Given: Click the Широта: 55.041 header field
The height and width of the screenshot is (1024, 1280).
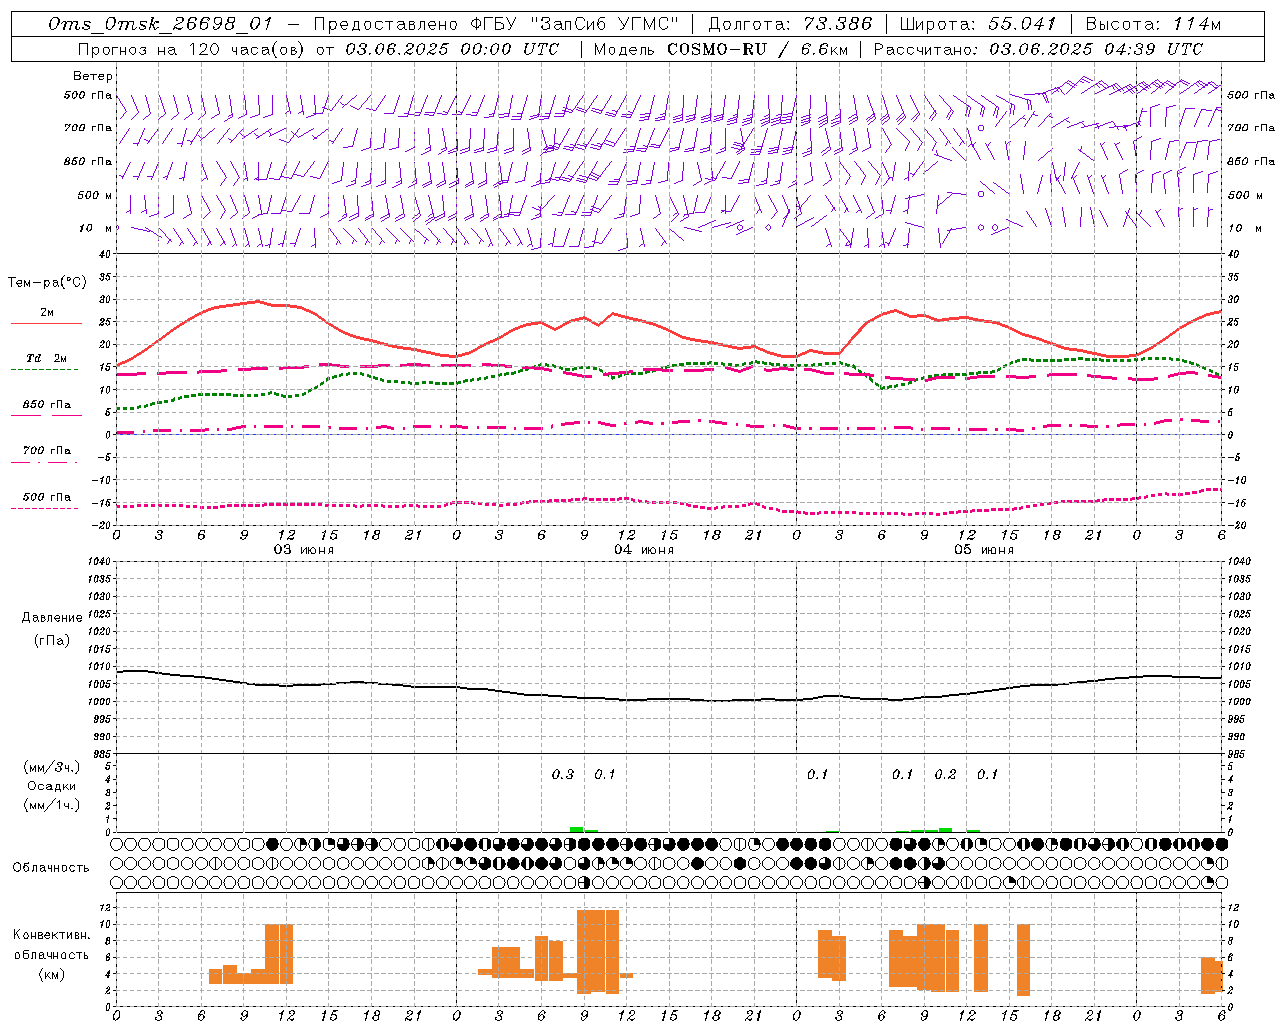Looking at the screenshot, I should pyautogui.click(x=978, y=24).
